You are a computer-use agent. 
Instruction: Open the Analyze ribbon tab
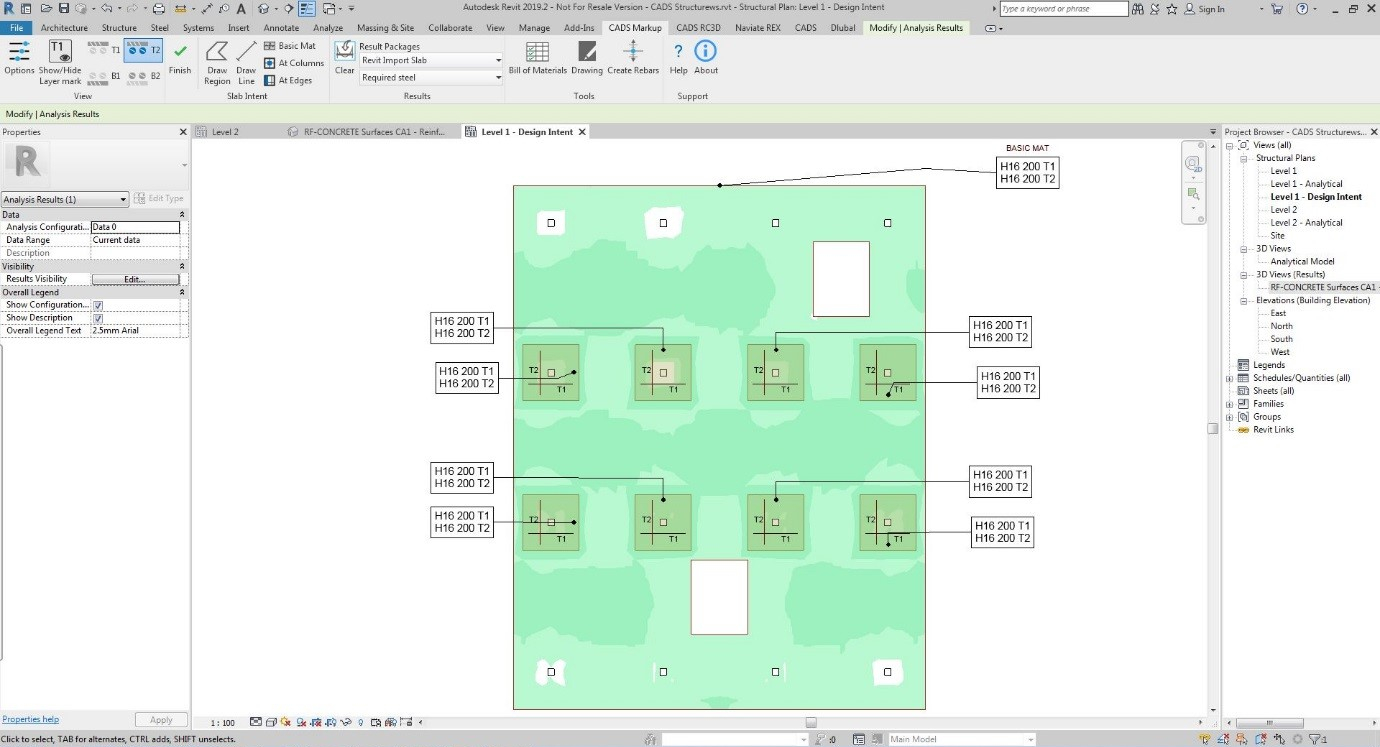[x=327, y=27]
